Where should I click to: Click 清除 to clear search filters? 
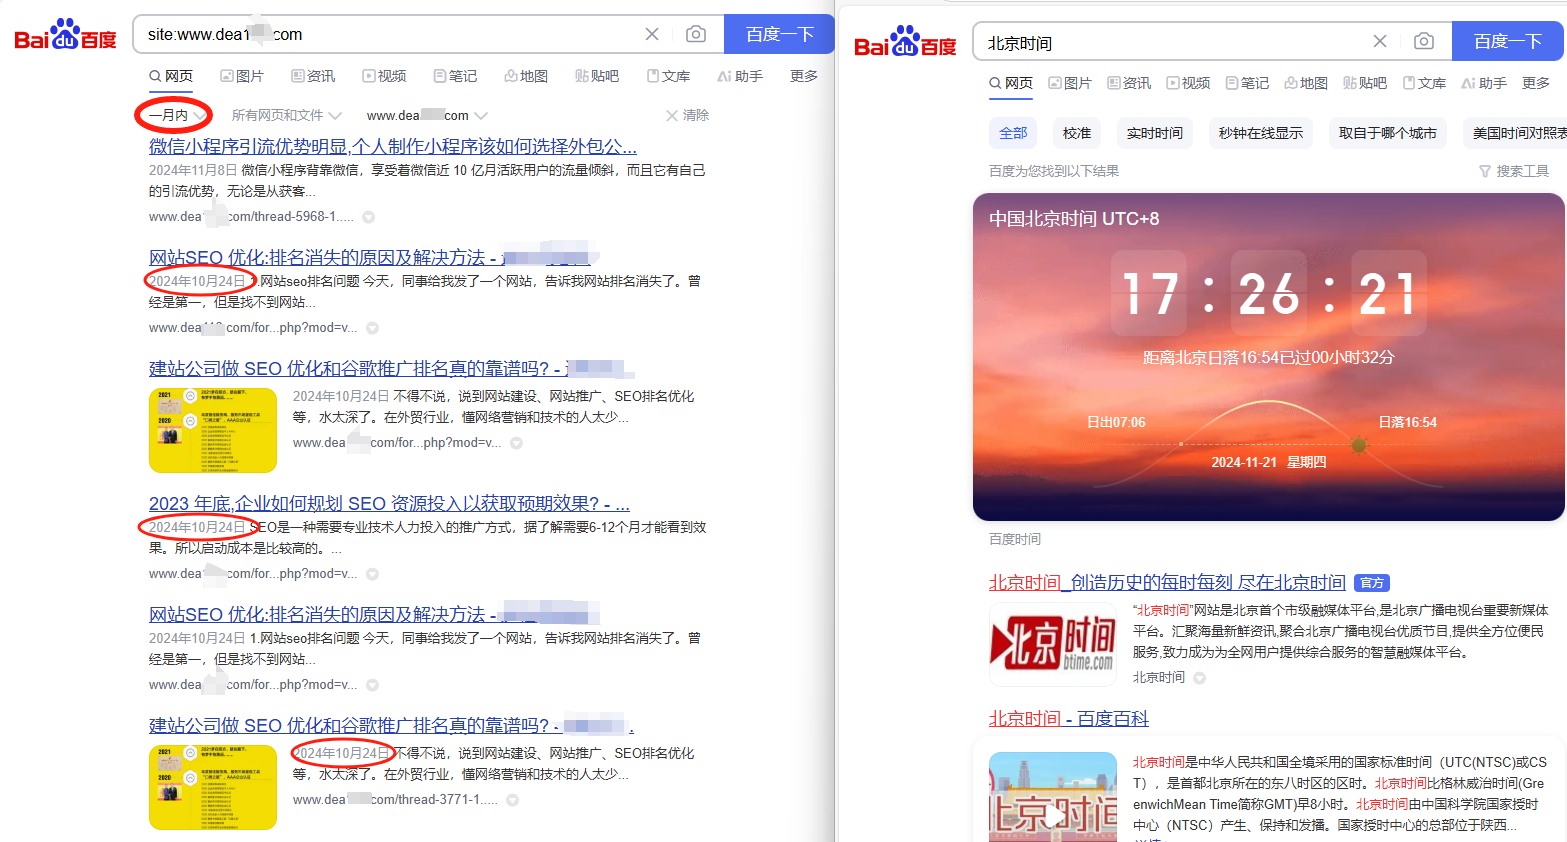click(688, 115)
